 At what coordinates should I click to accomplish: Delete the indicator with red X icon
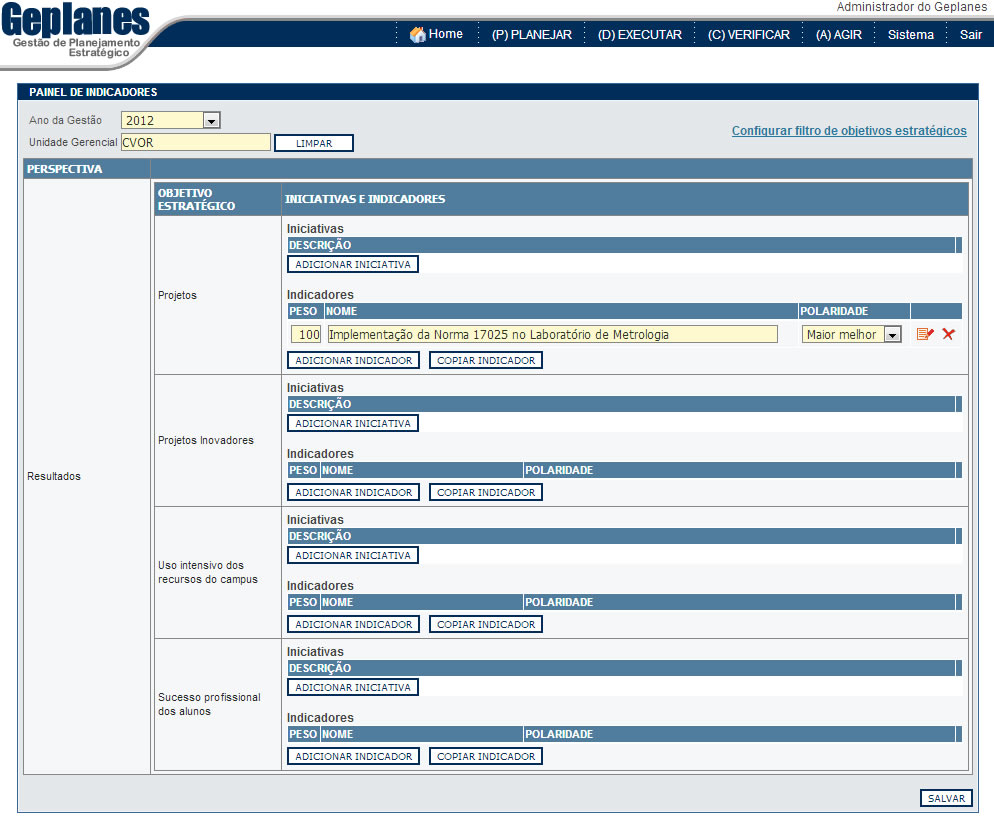[948, 334]
